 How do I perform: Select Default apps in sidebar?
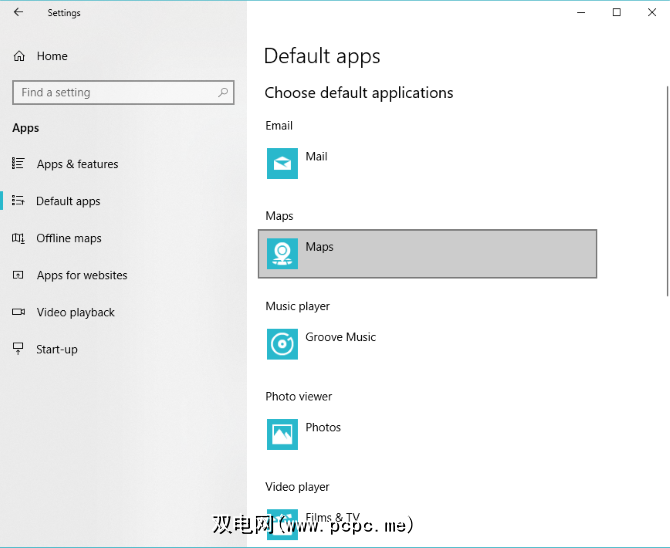(x=68, y=201)
